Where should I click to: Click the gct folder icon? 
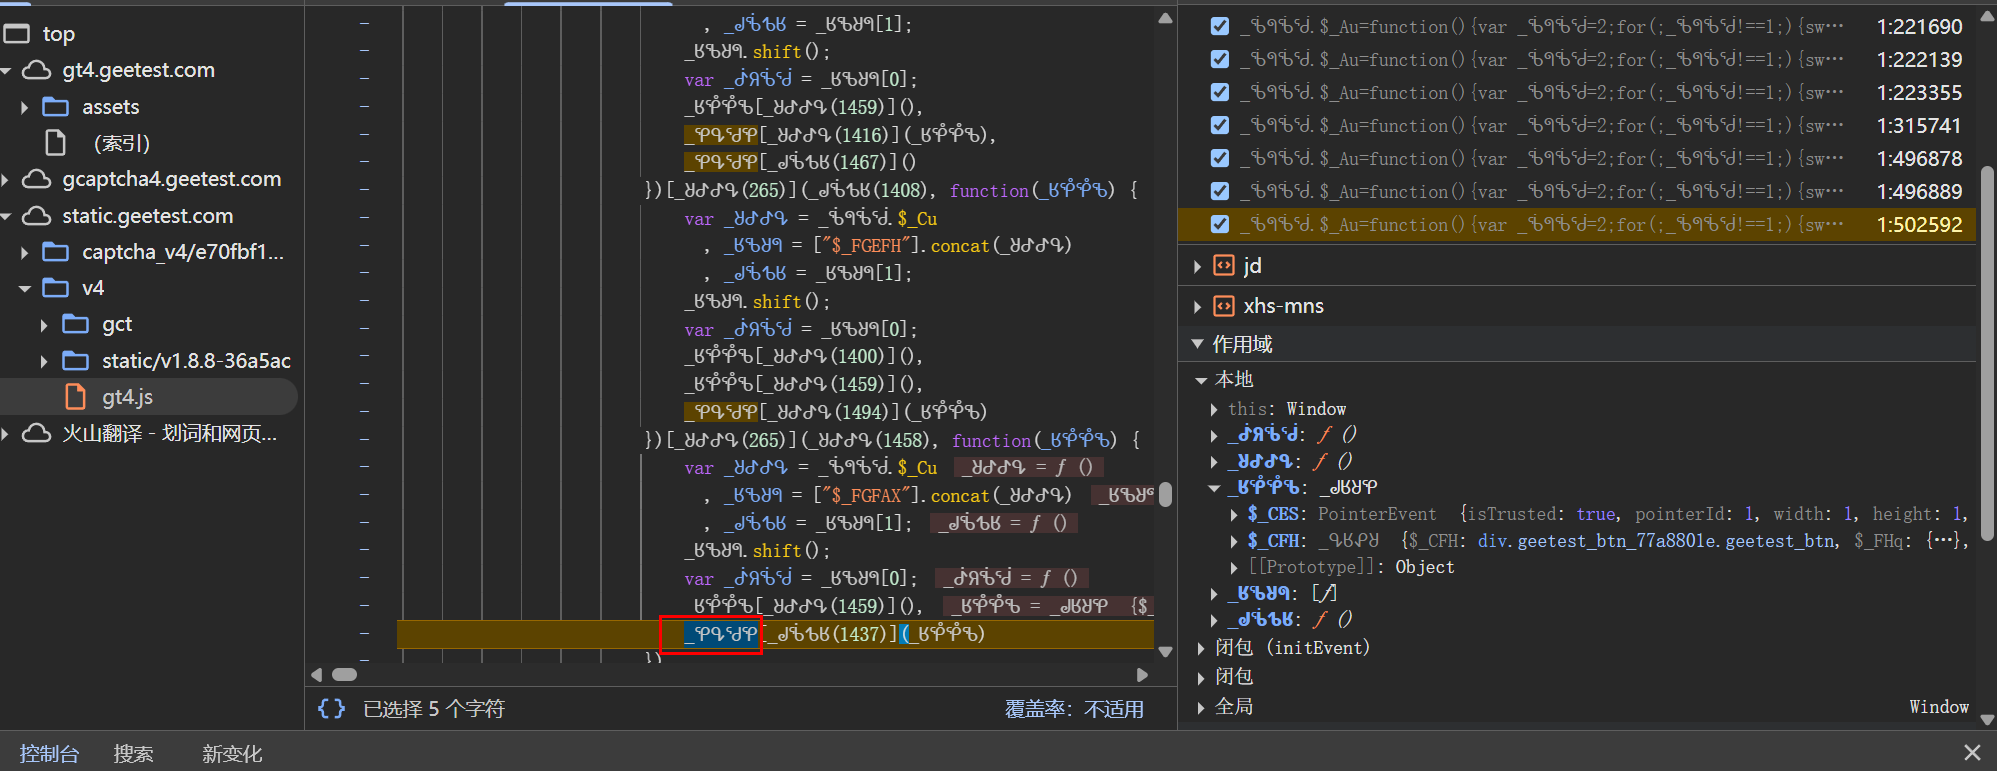[76, 324]
